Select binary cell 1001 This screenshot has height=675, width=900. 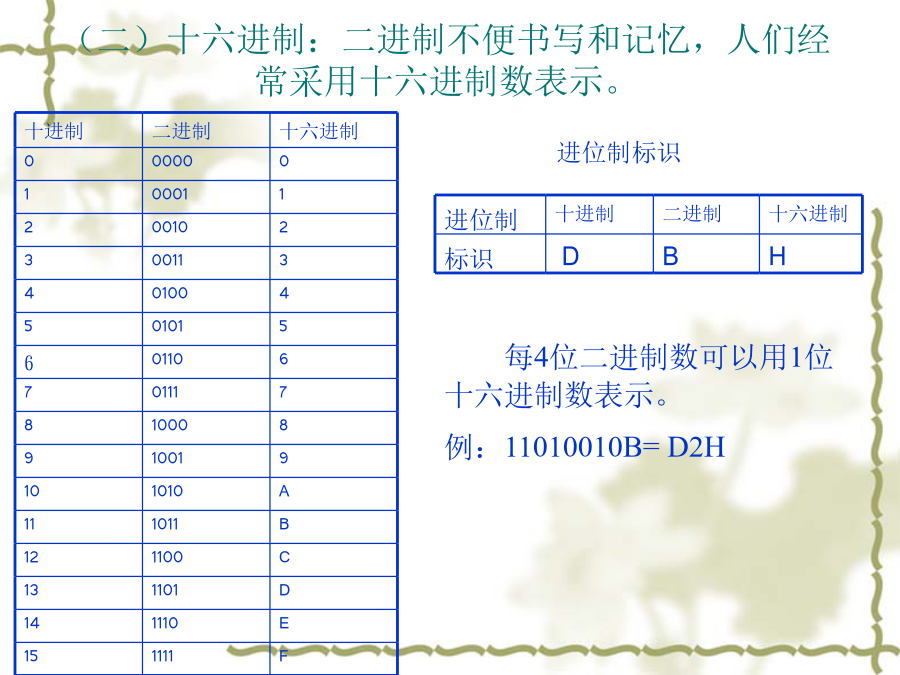click(206, 461)
